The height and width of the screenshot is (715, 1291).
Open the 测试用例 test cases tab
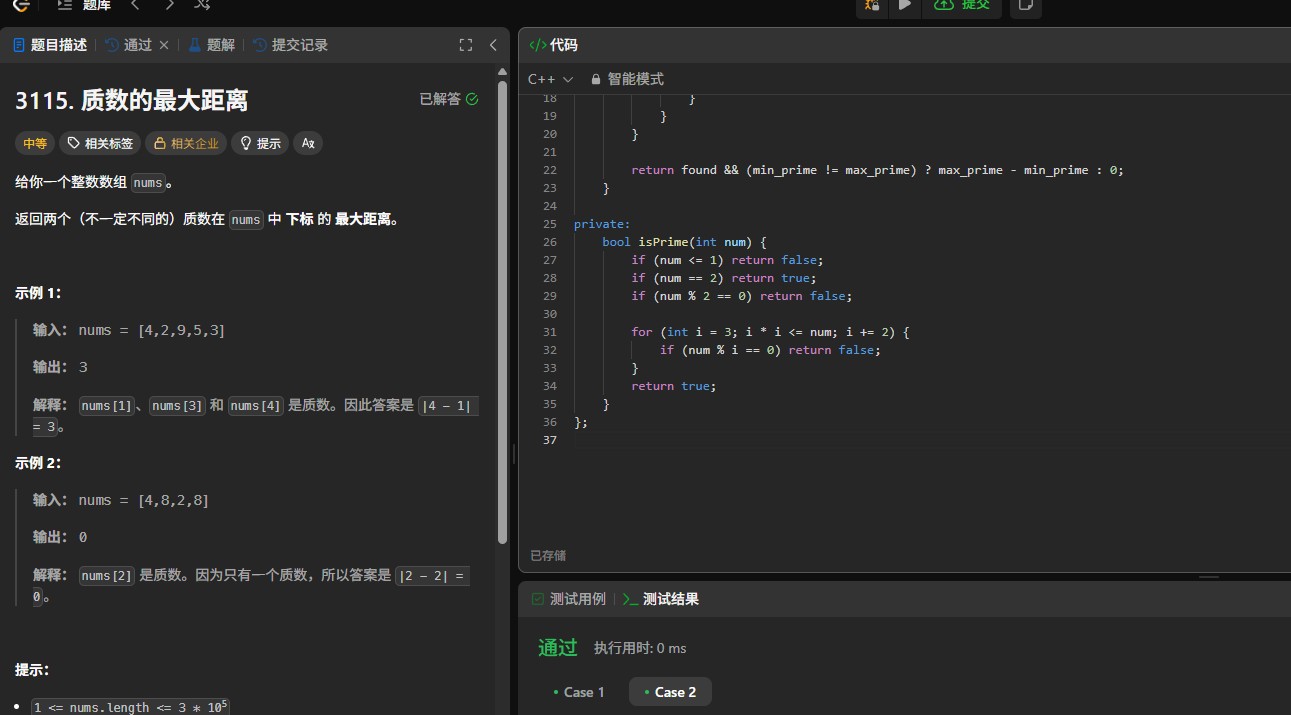[569, 599]
